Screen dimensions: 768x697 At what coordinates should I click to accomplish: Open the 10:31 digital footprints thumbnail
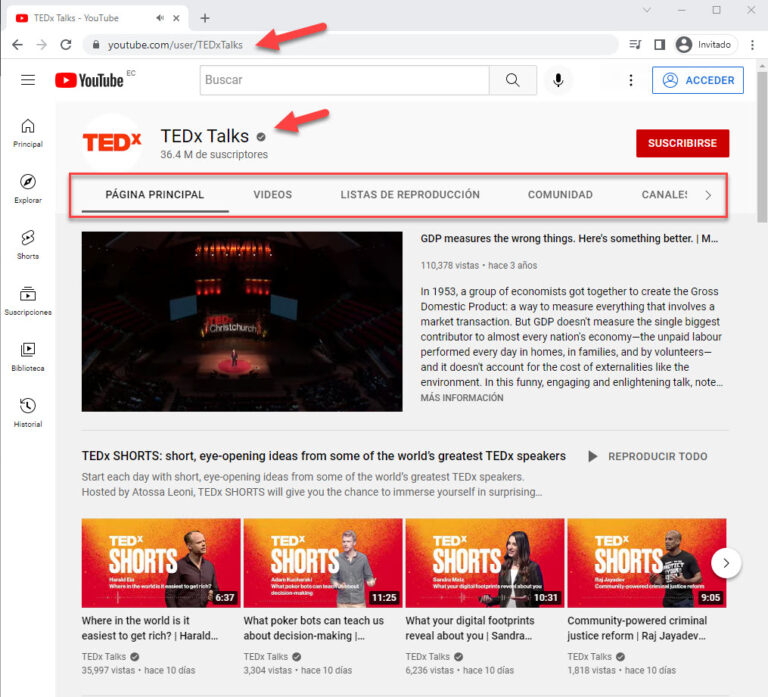pyautogui.click(x=485, y=563)
